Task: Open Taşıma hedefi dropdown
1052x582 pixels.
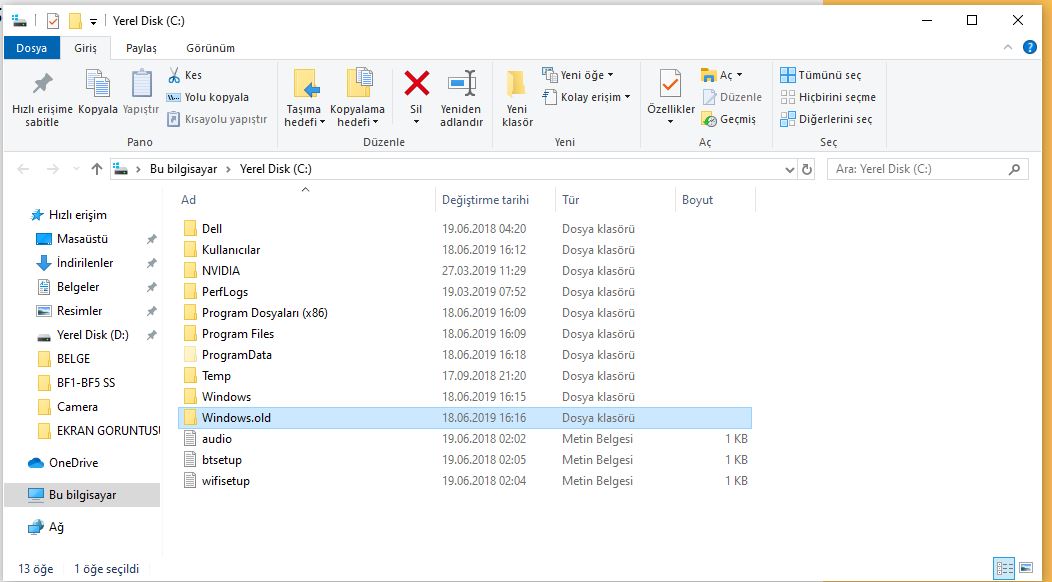Action: click(305, 99)
